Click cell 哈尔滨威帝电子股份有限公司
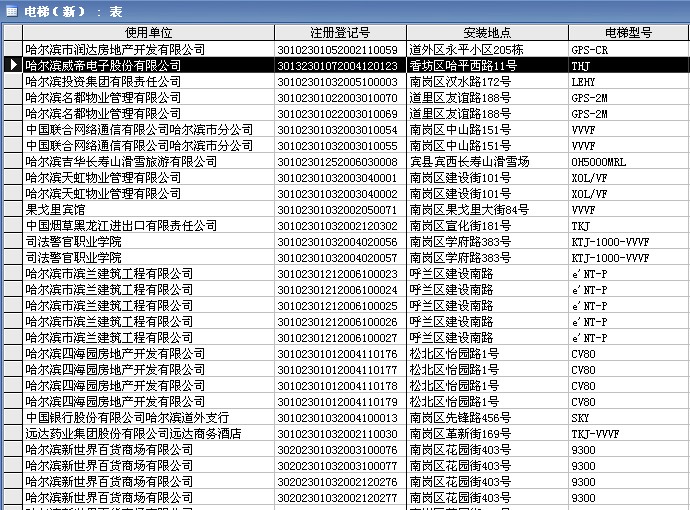The image size is (690, 510). pyautogui.click(x=148, y=66)
